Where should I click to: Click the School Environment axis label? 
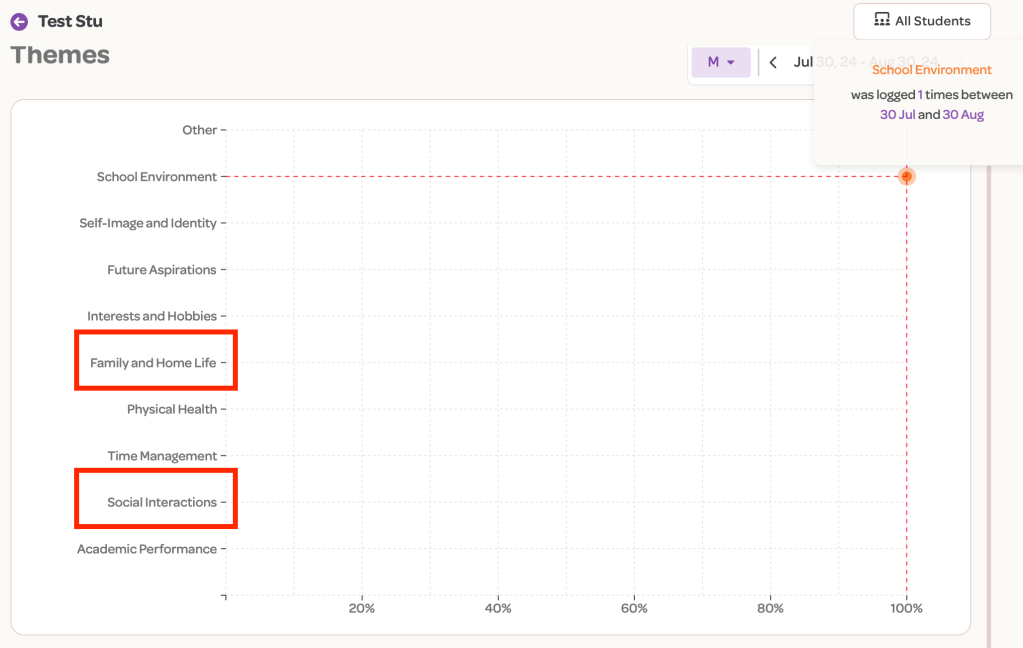click(156, 177)
